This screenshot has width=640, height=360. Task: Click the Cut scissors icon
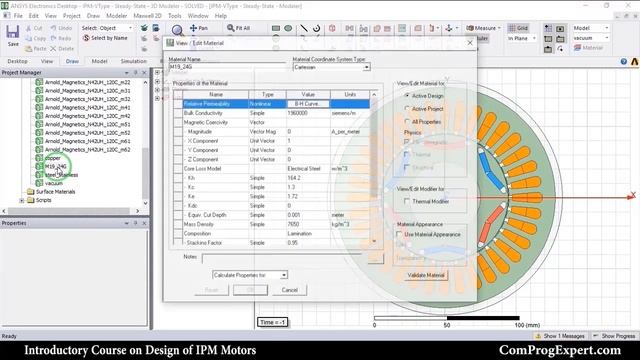point(28,28)
